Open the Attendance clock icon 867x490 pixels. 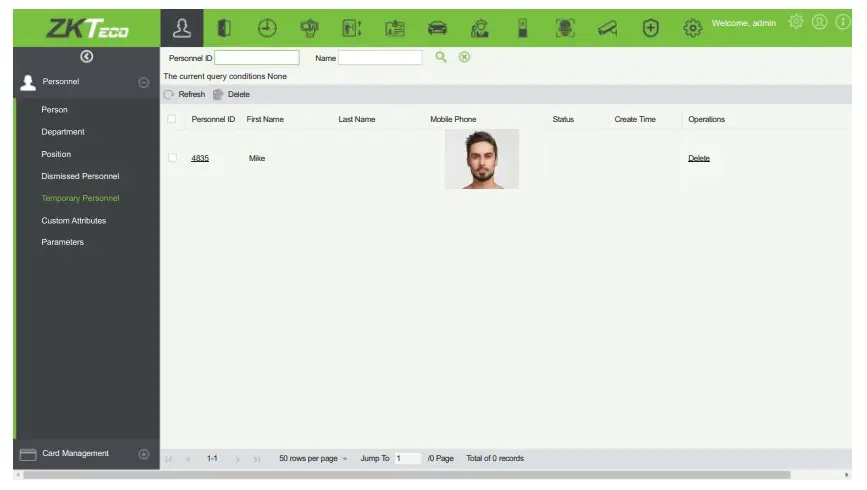[x=267, y=28]
